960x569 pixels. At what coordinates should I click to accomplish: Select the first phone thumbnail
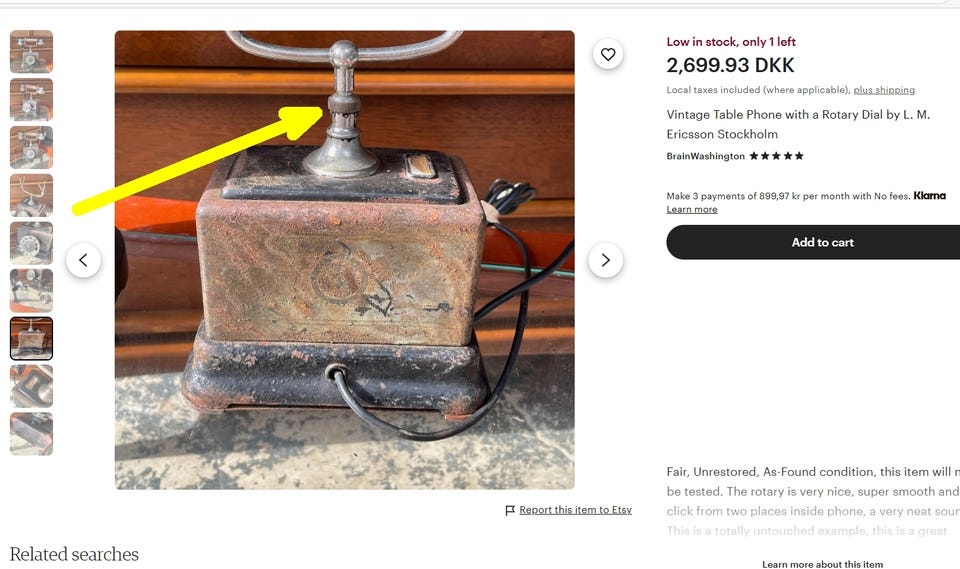click(31, 51)
